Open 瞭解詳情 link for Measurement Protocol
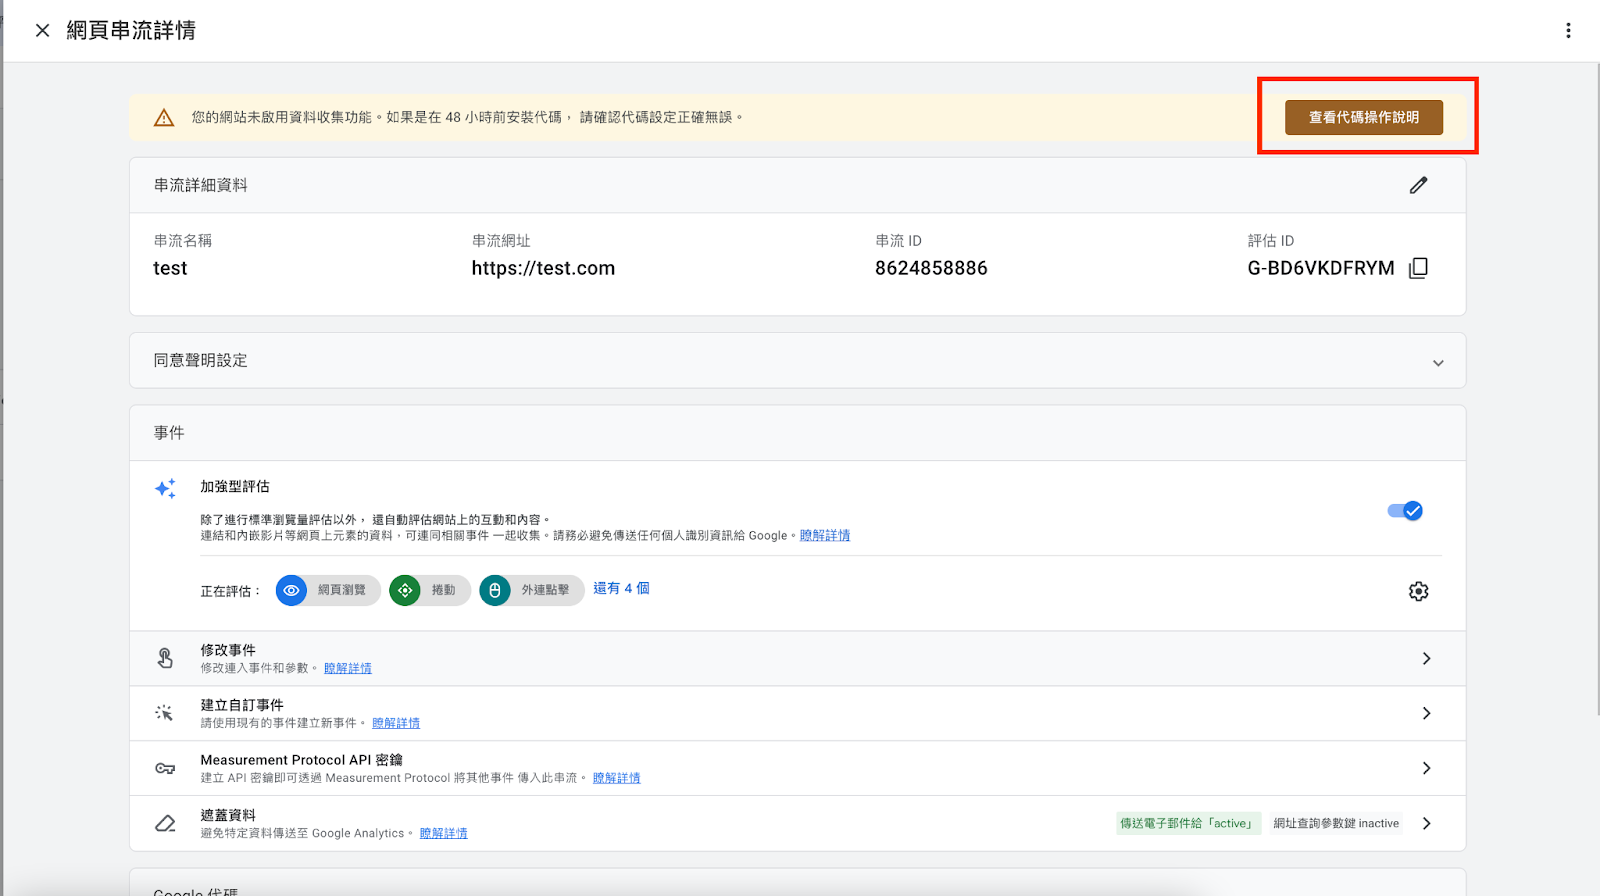 [617, 778]
